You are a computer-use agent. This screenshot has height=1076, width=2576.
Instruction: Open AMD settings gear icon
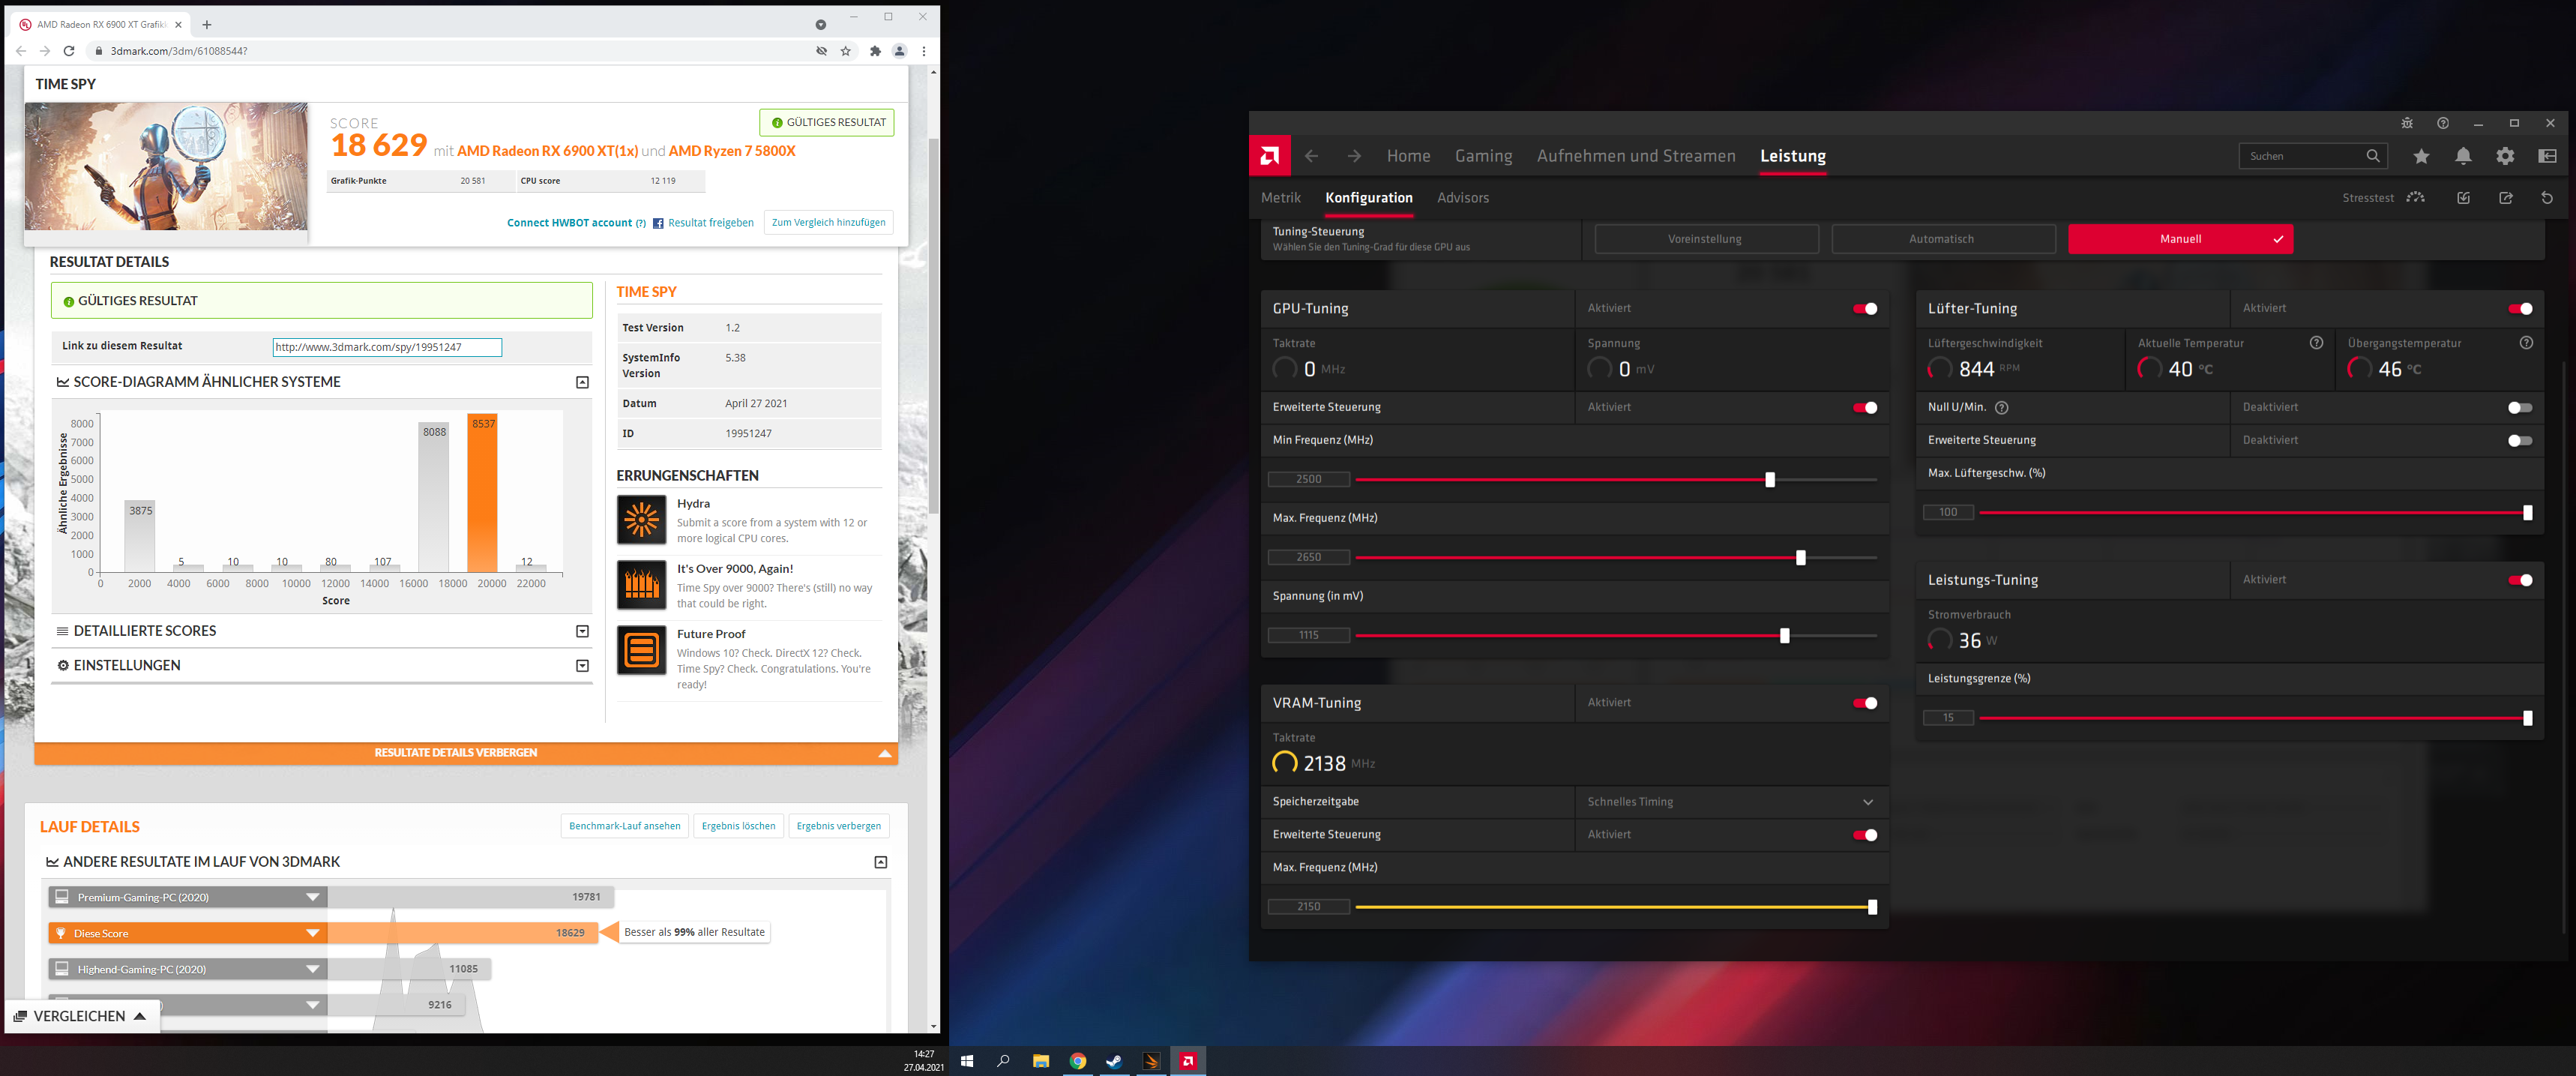[x=2505, y=156]
